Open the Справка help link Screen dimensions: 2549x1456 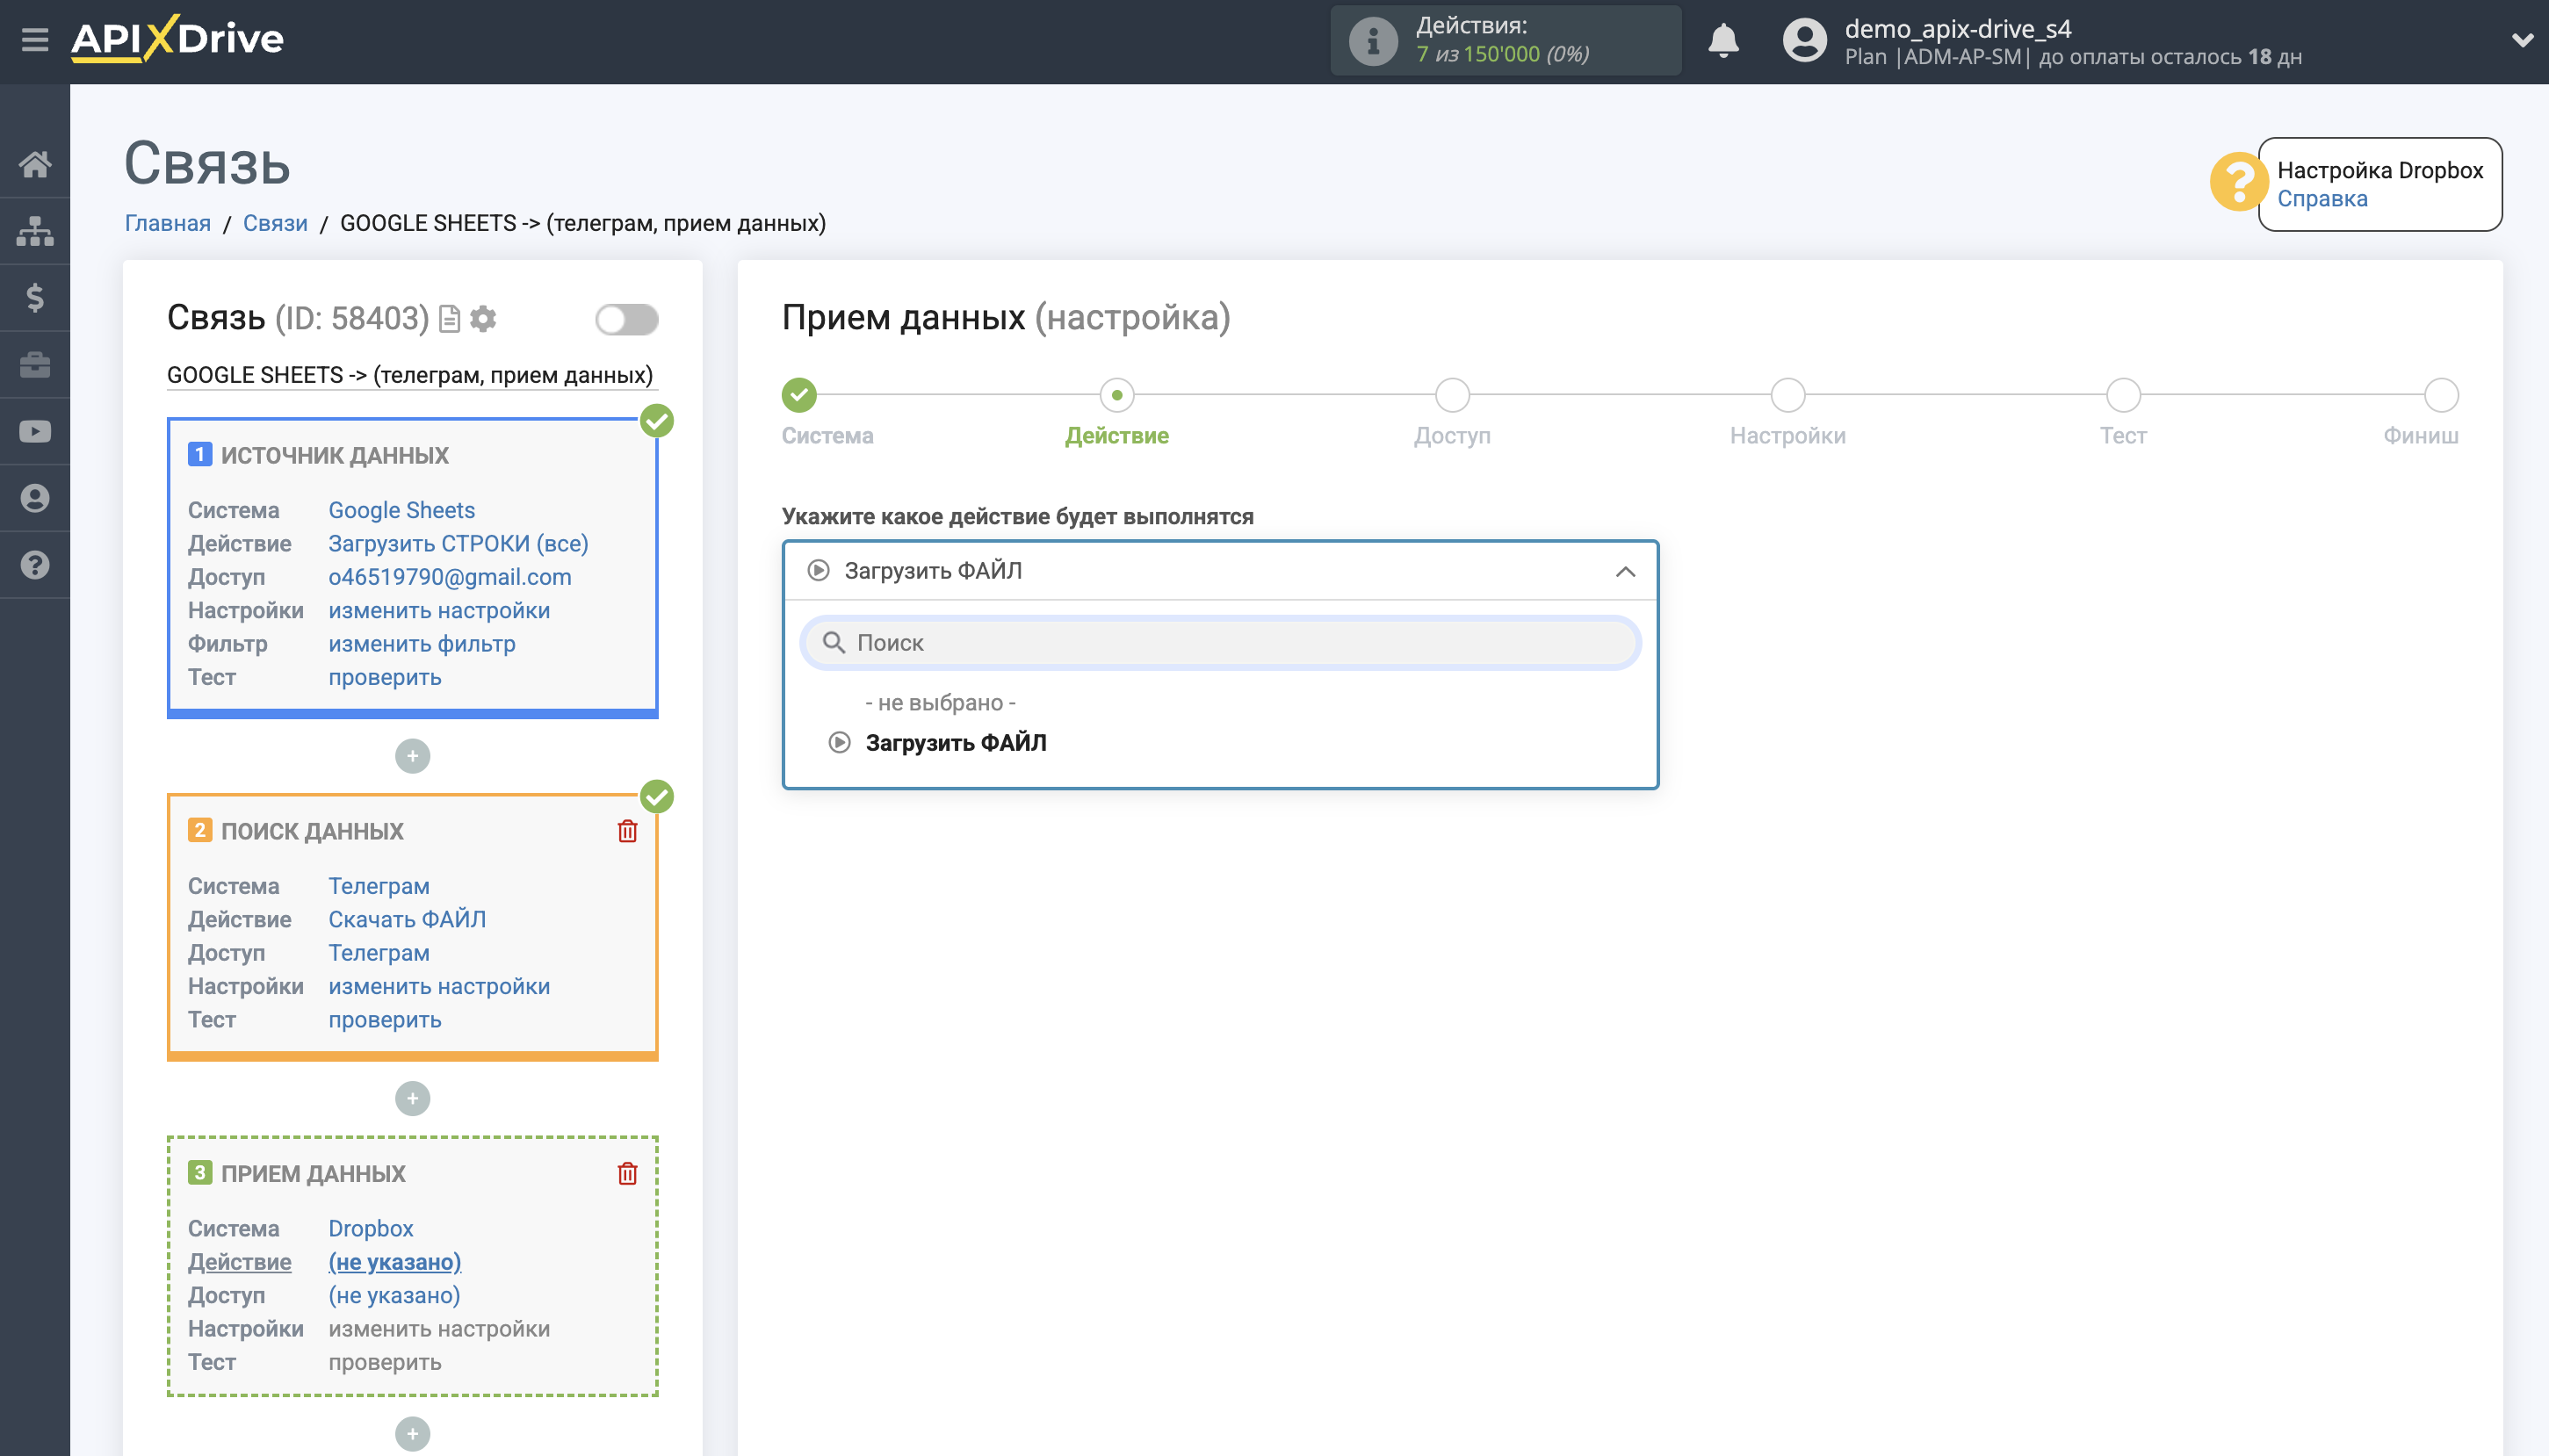(x=2321, y=199)
